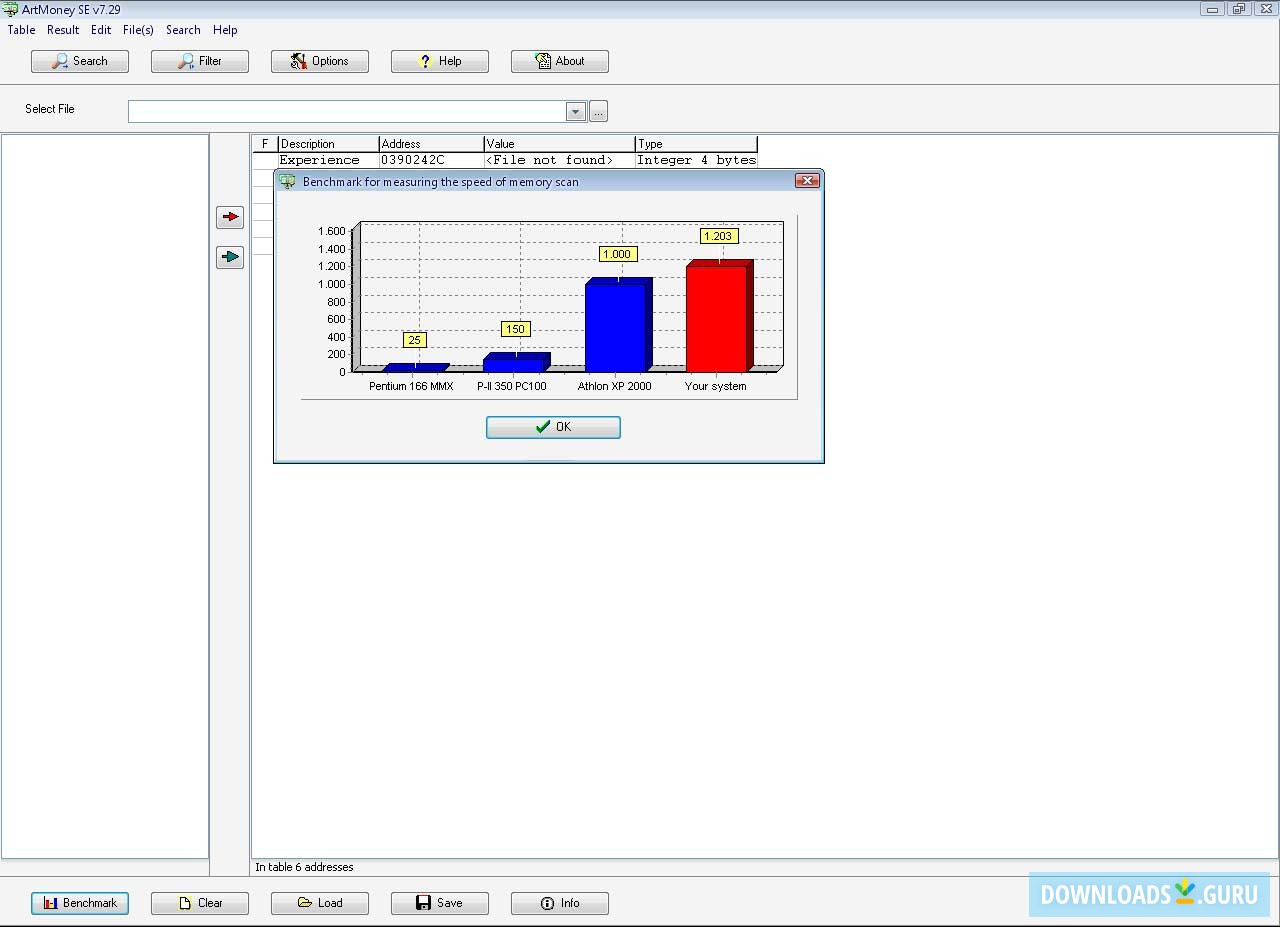Open a table with the Load folder icon
Viewport: 1280px width, 927px height.
(x=303, y=903)
